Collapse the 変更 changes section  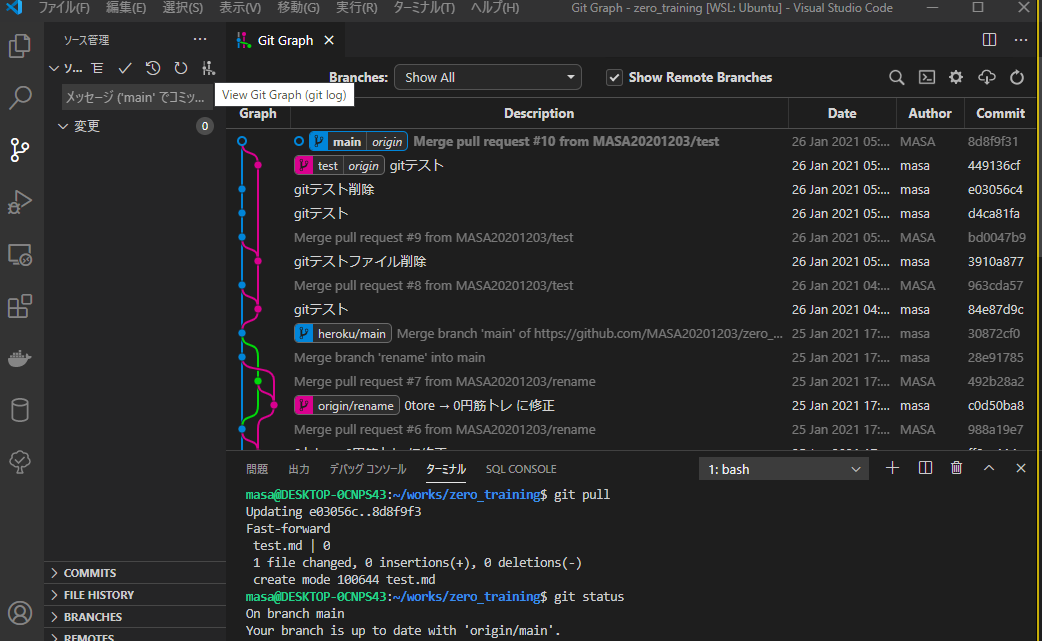63,126
